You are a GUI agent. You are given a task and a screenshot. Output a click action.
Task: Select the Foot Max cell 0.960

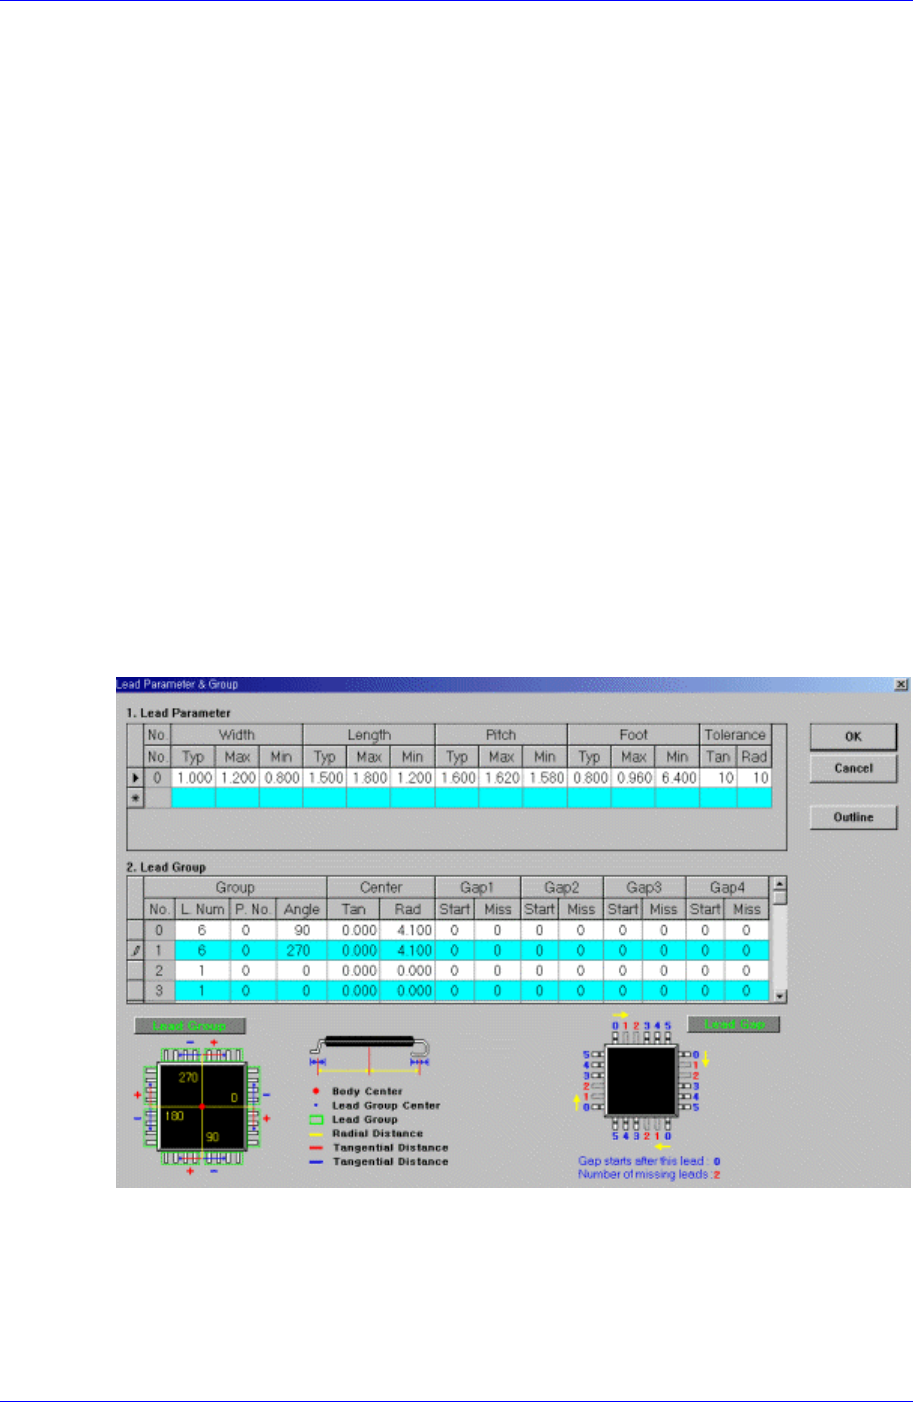pos(633,777)
